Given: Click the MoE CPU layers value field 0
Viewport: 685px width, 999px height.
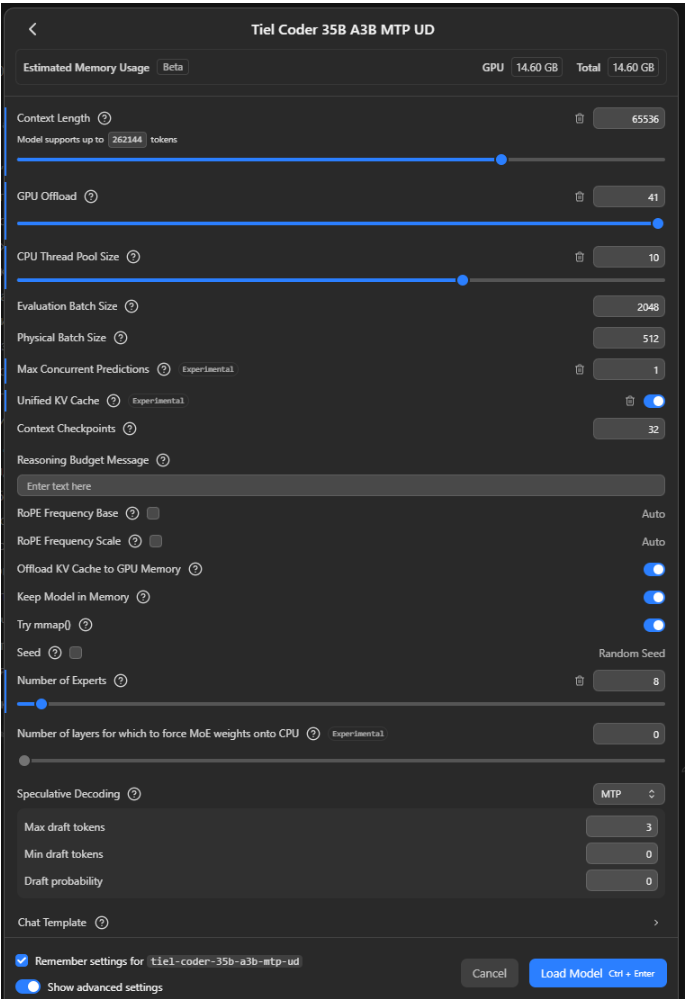Looking at the screenshot, I should coord(629,735).
